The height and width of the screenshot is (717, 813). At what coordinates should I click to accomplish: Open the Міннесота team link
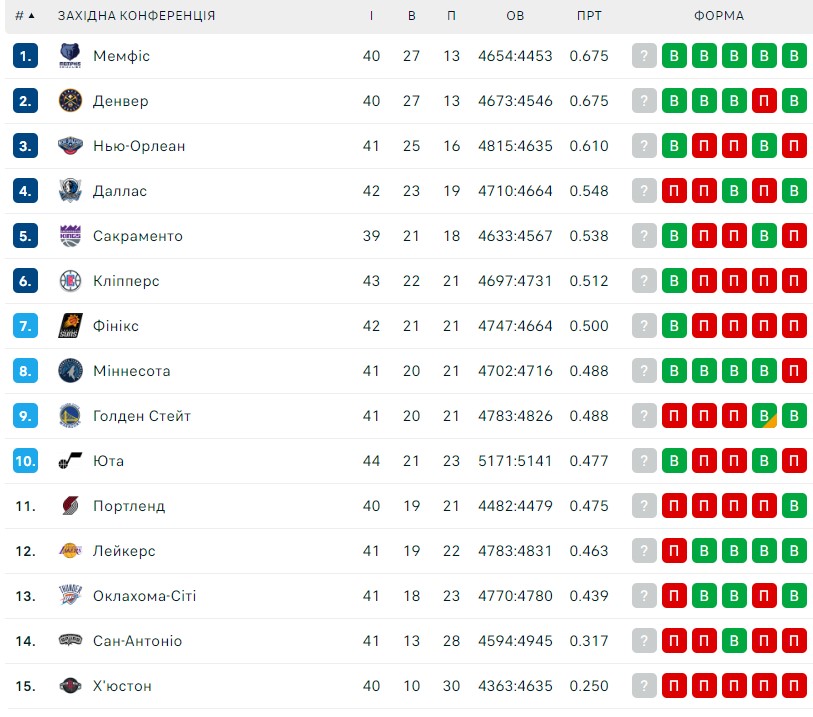(131, 371)
